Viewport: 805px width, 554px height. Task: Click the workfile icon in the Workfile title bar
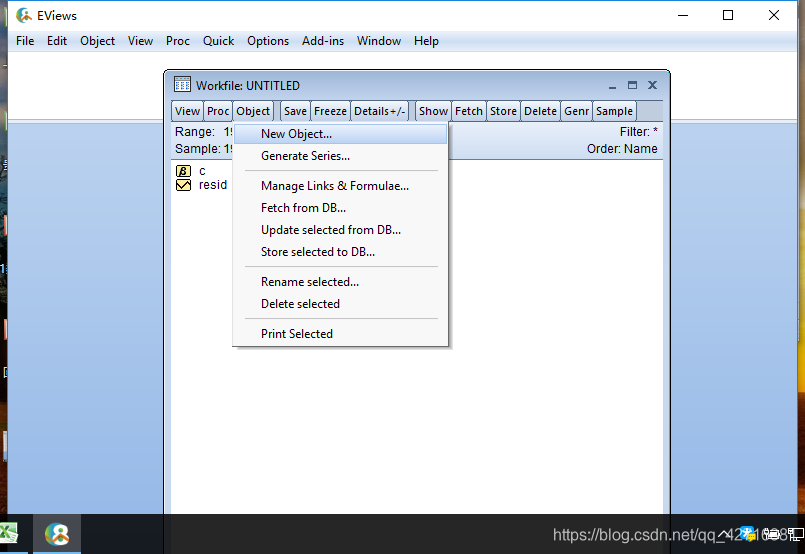[182, 84]
